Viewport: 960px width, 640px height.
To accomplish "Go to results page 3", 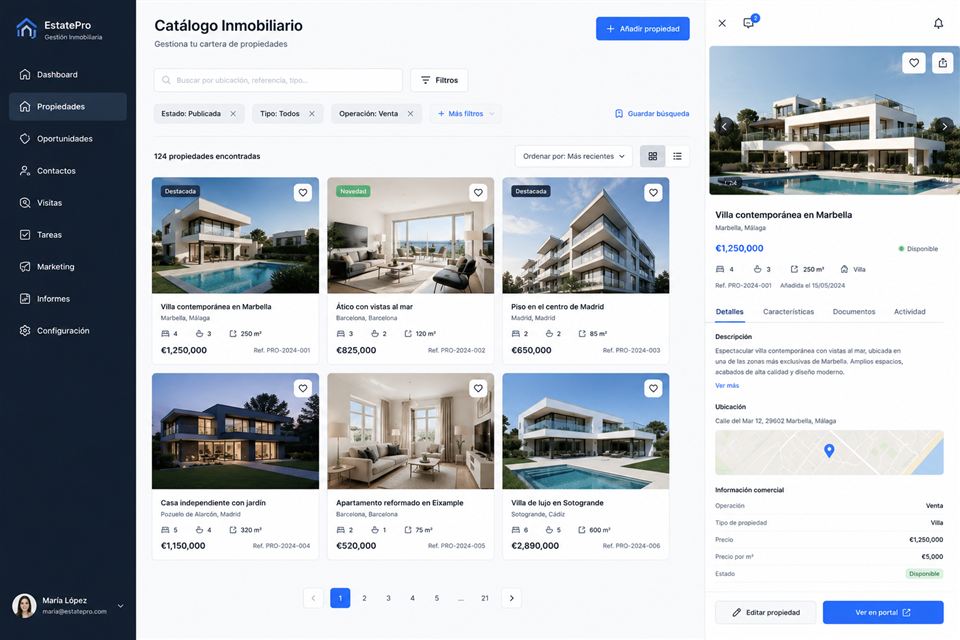I will point(388,598).
